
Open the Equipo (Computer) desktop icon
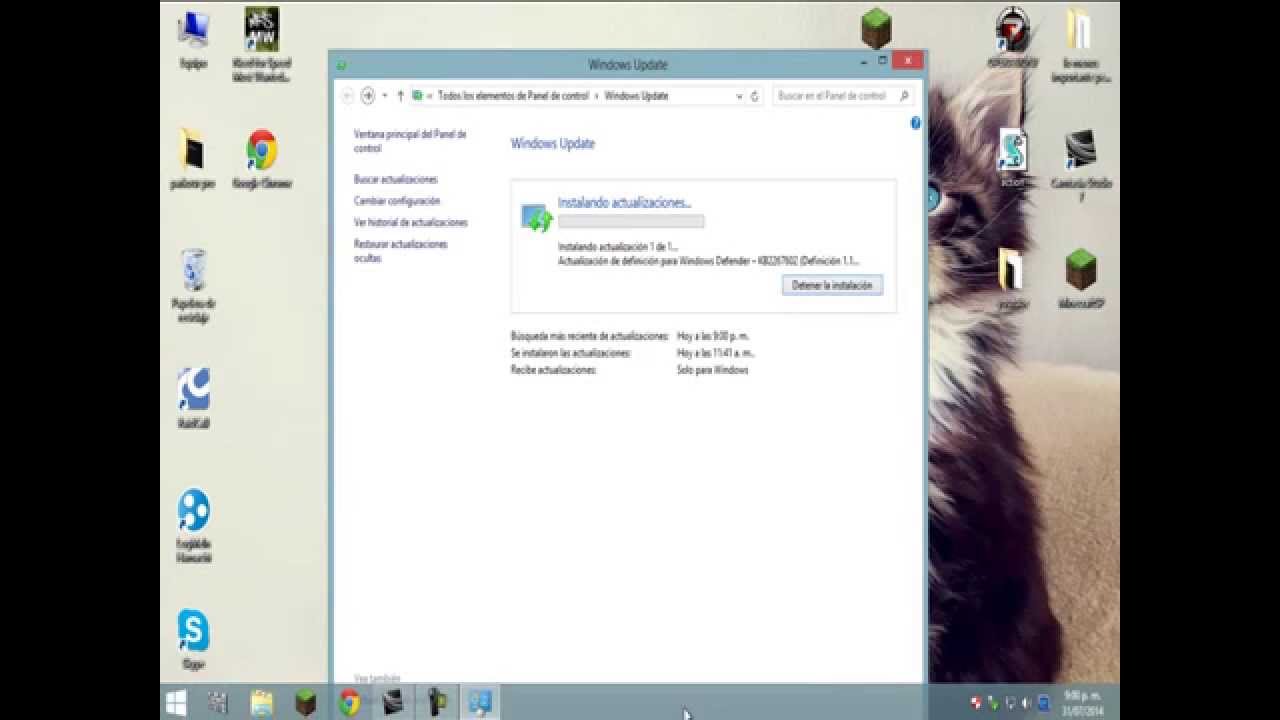pos(193,38)
